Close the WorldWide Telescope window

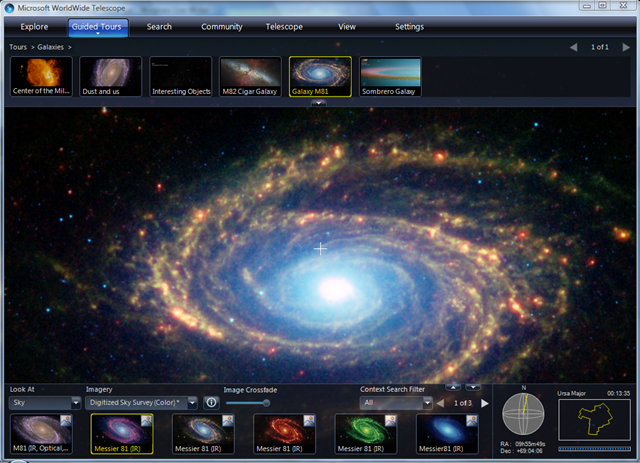pos(623,5)
